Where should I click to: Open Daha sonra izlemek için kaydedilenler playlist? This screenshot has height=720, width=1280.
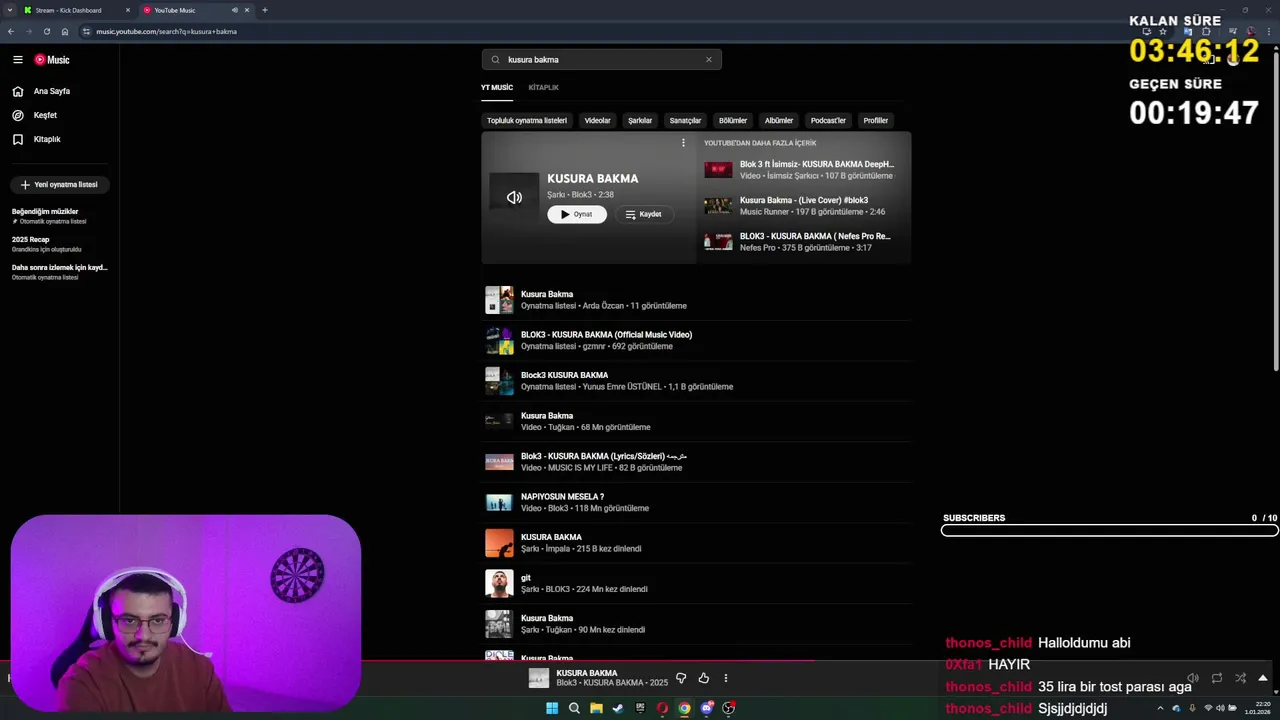point(59,272)
